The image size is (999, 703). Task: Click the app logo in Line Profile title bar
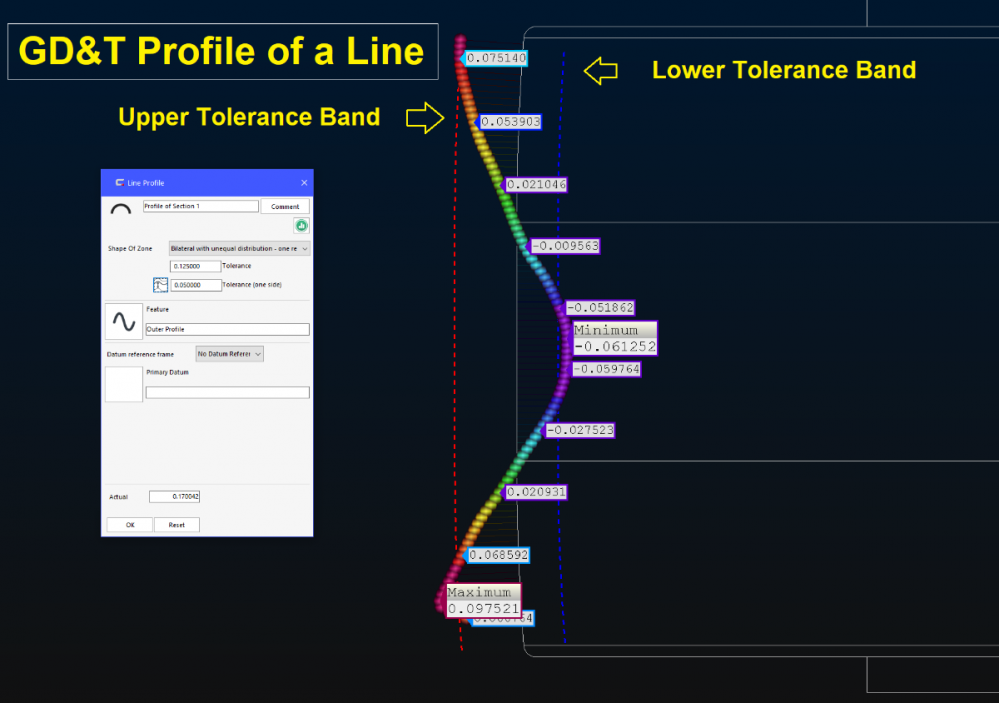(119, 183)
